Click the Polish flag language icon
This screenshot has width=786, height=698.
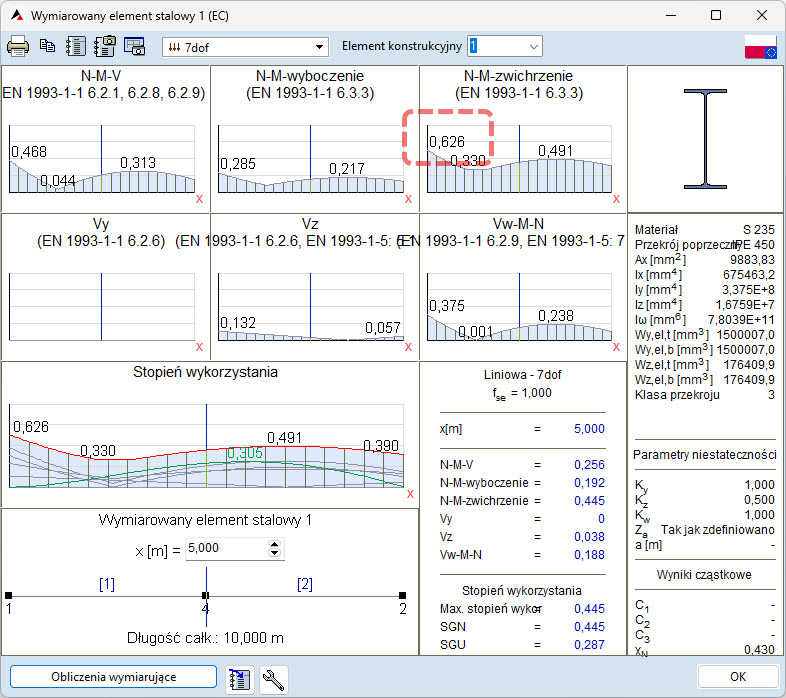(760, 47)
